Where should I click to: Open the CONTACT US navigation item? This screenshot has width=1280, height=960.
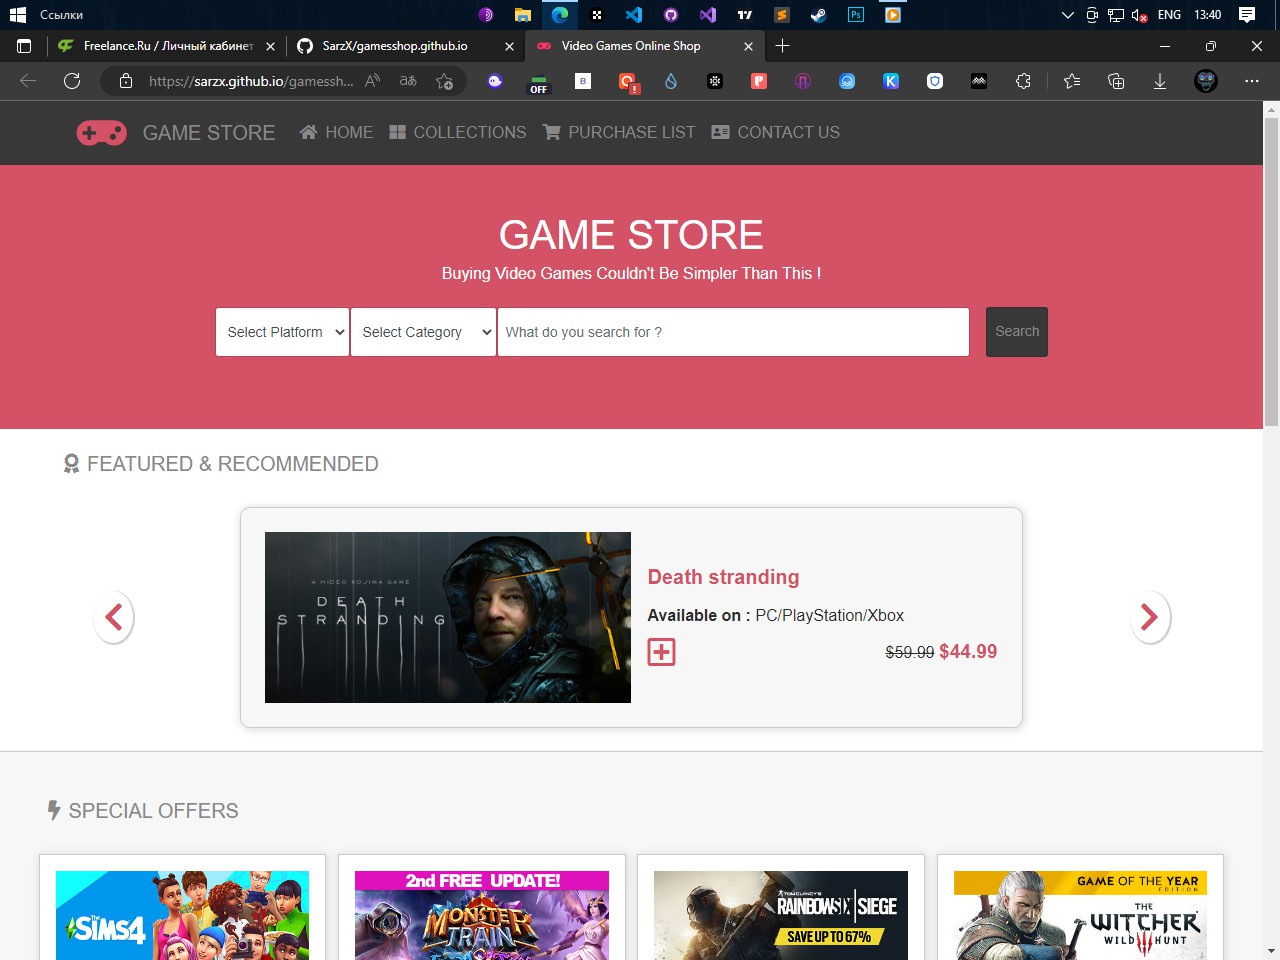click(776, 132)
